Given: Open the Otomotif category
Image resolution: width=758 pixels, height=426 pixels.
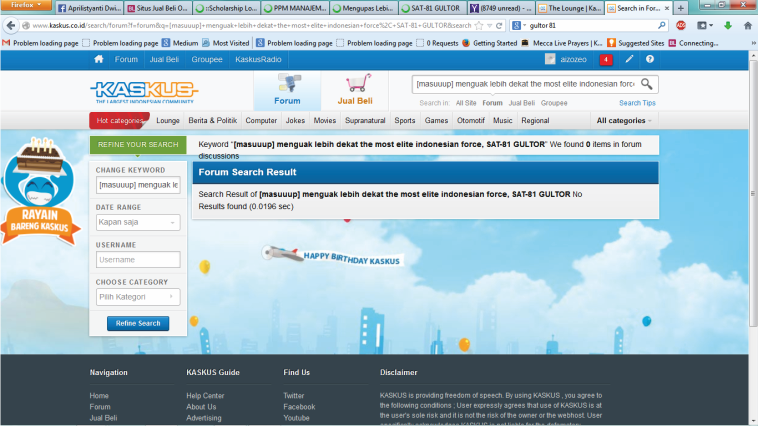Looking at the screenshot, I should [x=470, y=120].
